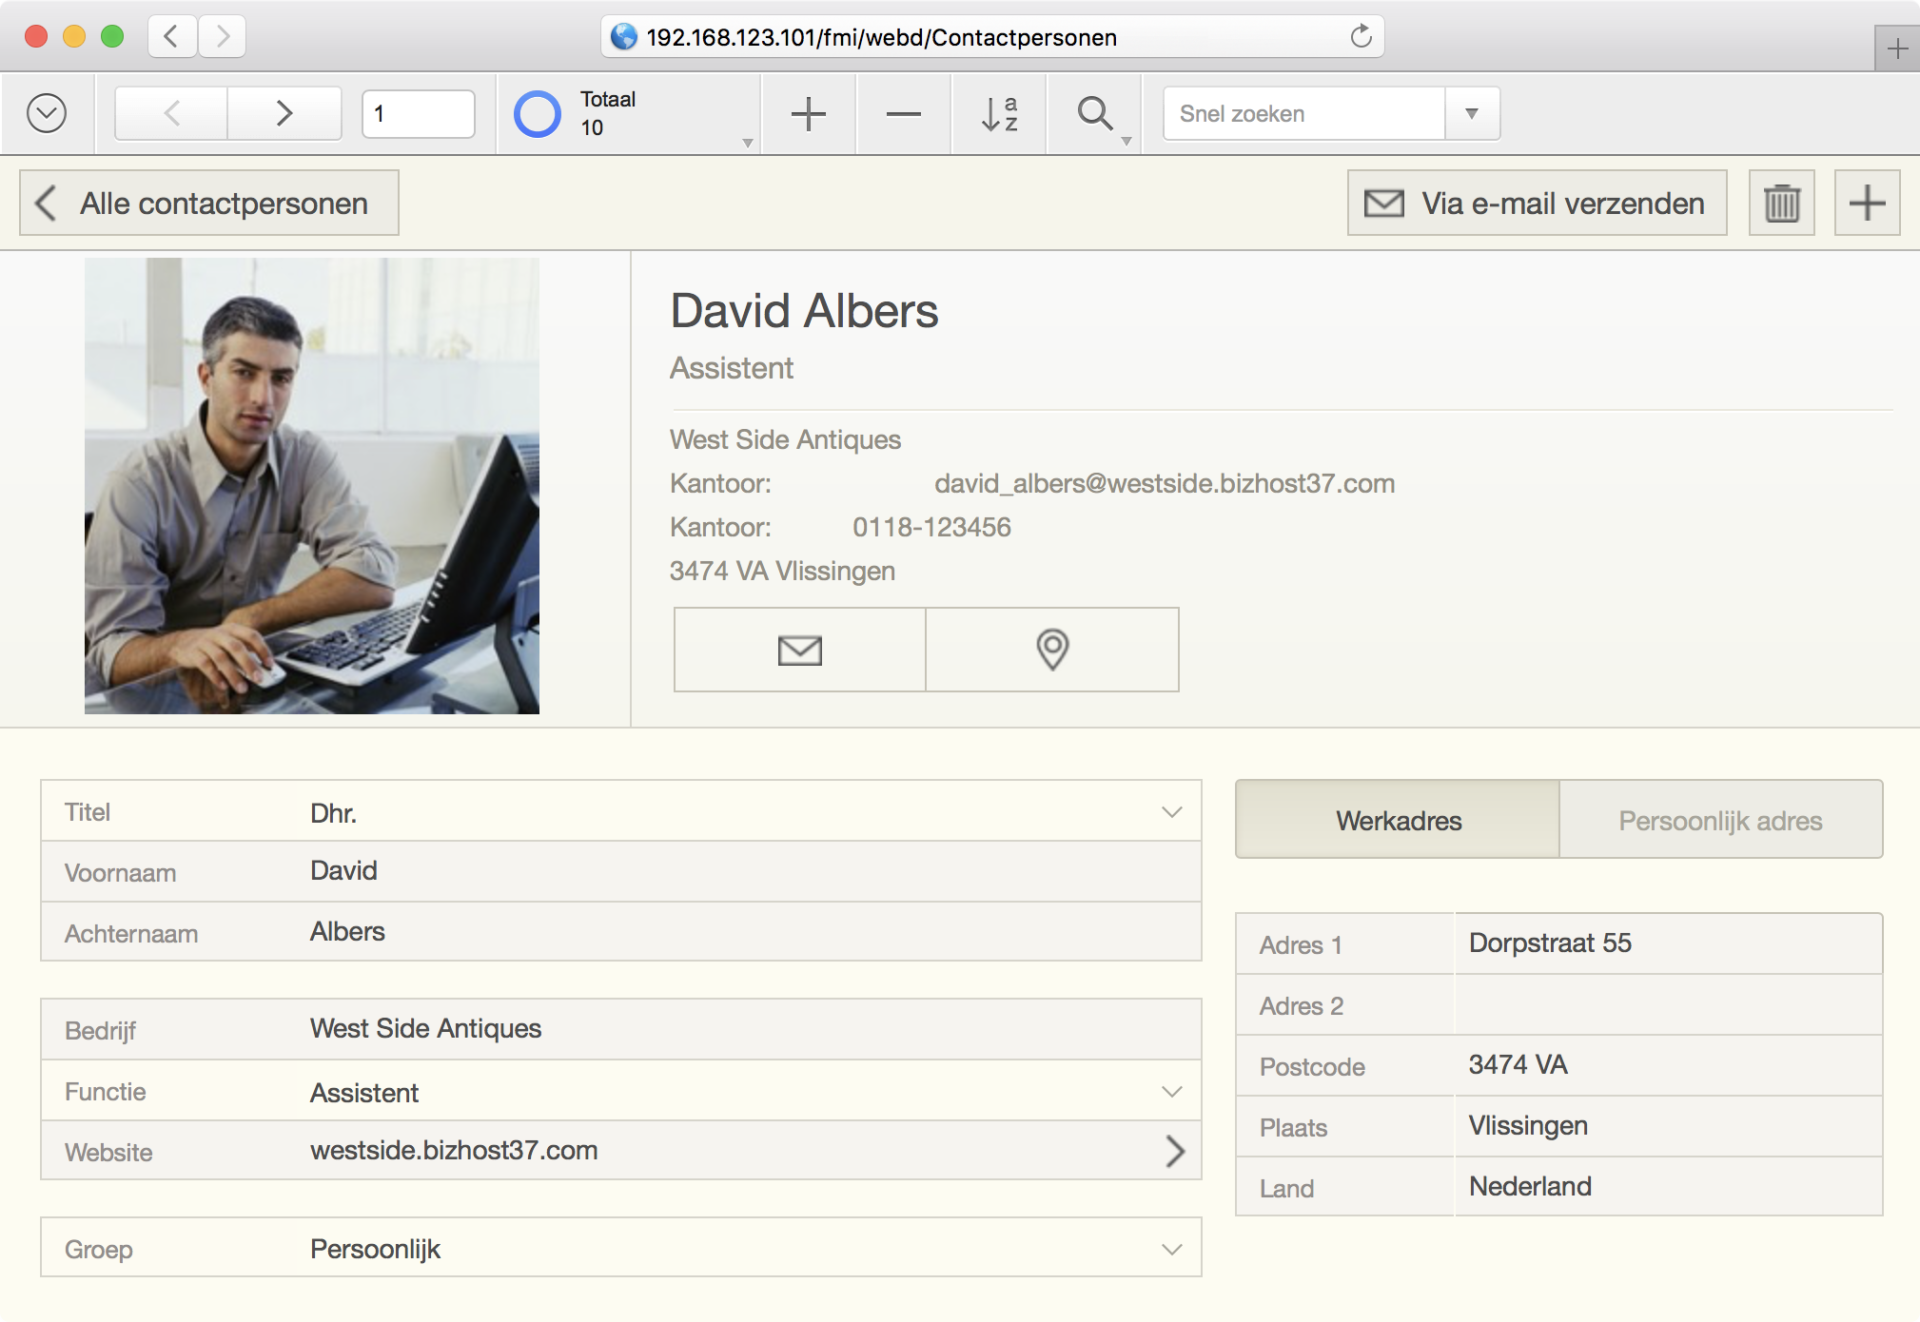Viewport: 1920px width, 1322px height.
Task: Click Adres 1 field Dorpstraat 55
Action: pyautogui.click(x=1668, y=943)
